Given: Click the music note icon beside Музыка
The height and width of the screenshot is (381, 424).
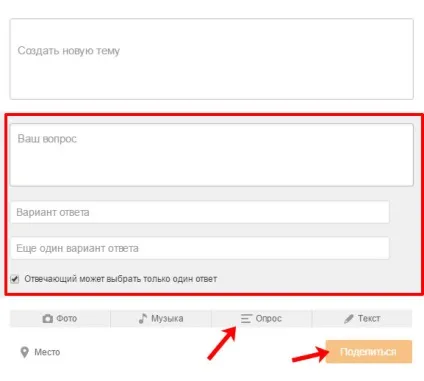Looking at the screenshot, I should 143,318.
